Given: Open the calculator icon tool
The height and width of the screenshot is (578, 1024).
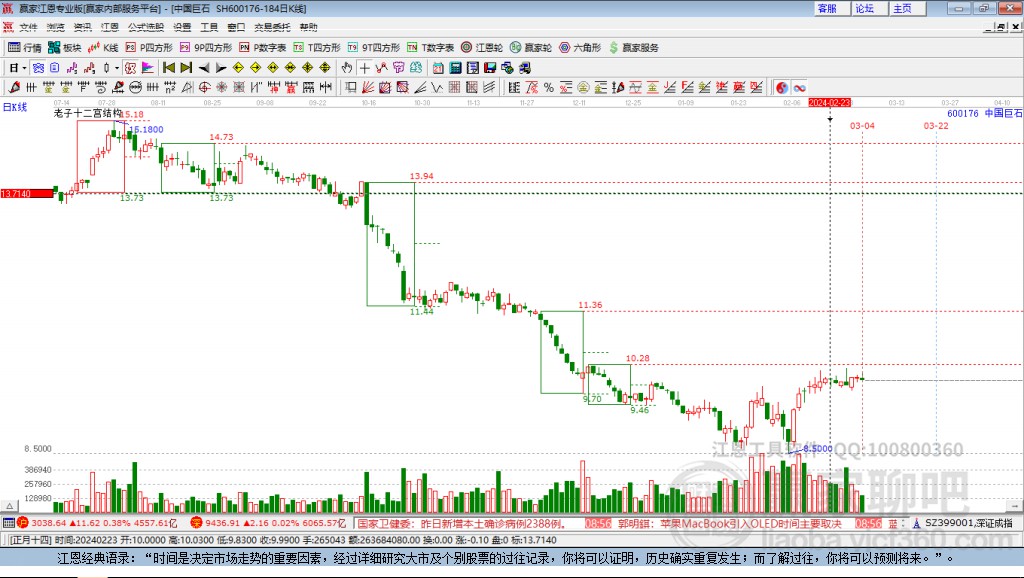Looking at the screenshot, I should tap(455, 68).
